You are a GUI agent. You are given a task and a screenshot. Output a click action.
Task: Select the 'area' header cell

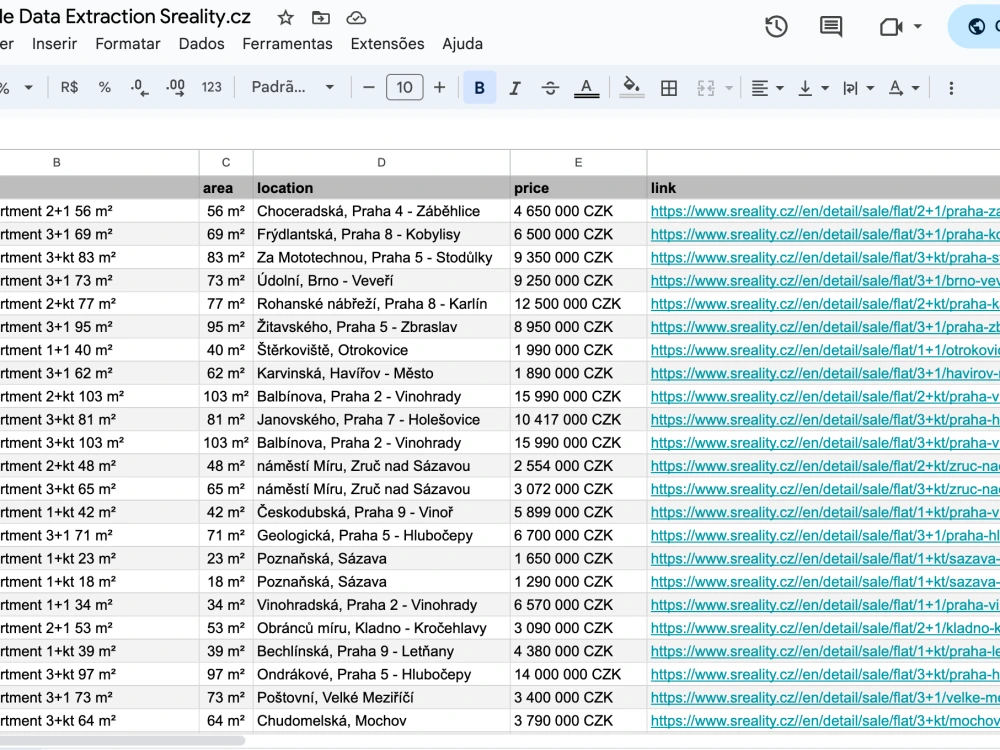(226, 188)
